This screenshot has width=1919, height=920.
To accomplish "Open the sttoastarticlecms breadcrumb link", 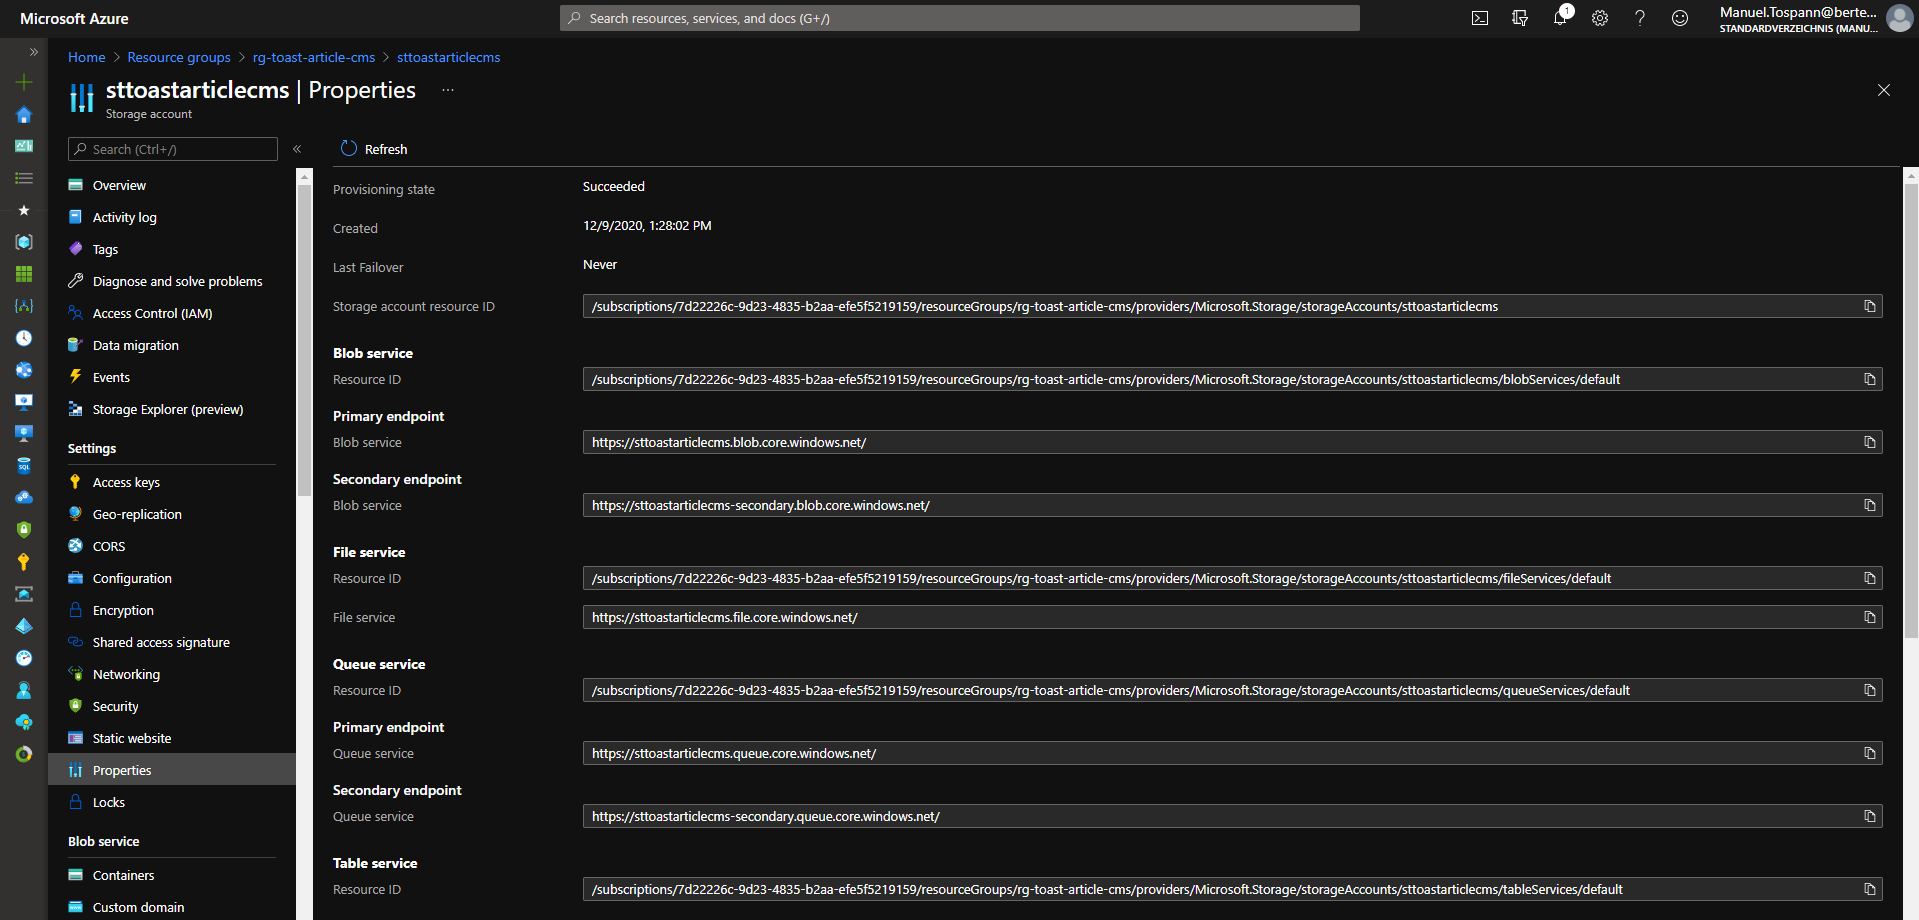I will point(449,57).
